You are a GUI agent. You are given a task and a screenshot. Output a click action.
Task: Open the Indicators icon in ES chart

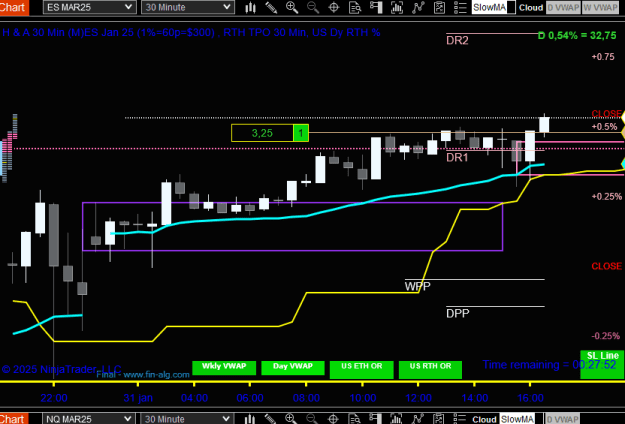pos(418,8)
